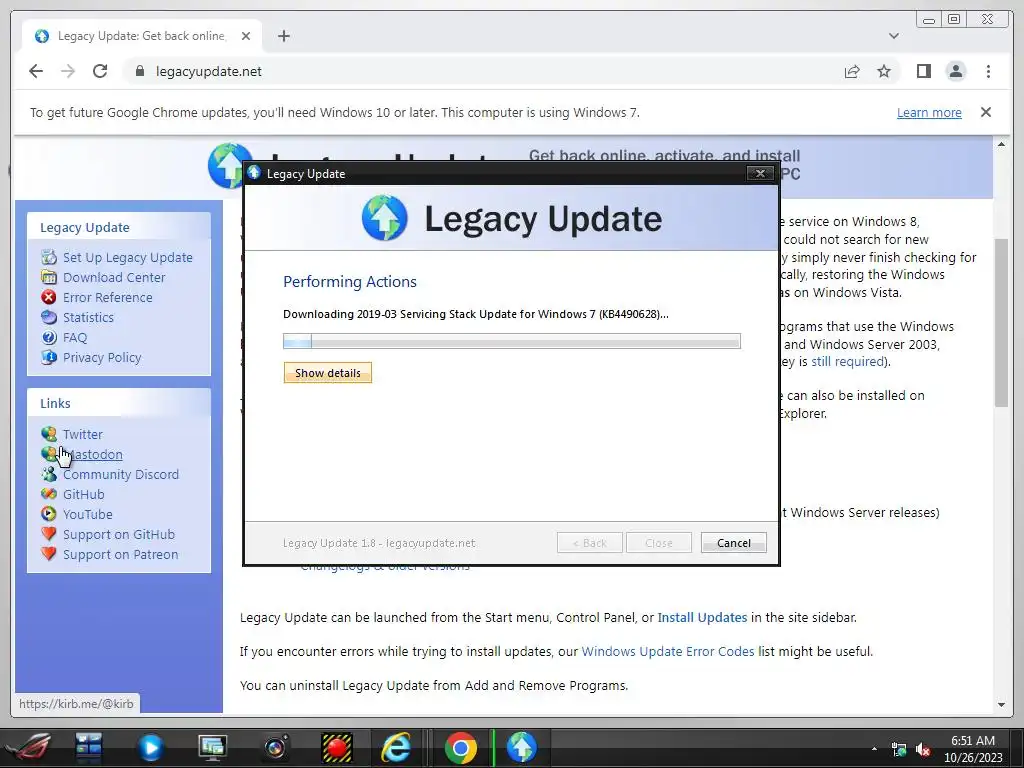The image size is (1024, 768).
Task: Click the YouTube link icon
Action: click(x=49, y=514)
